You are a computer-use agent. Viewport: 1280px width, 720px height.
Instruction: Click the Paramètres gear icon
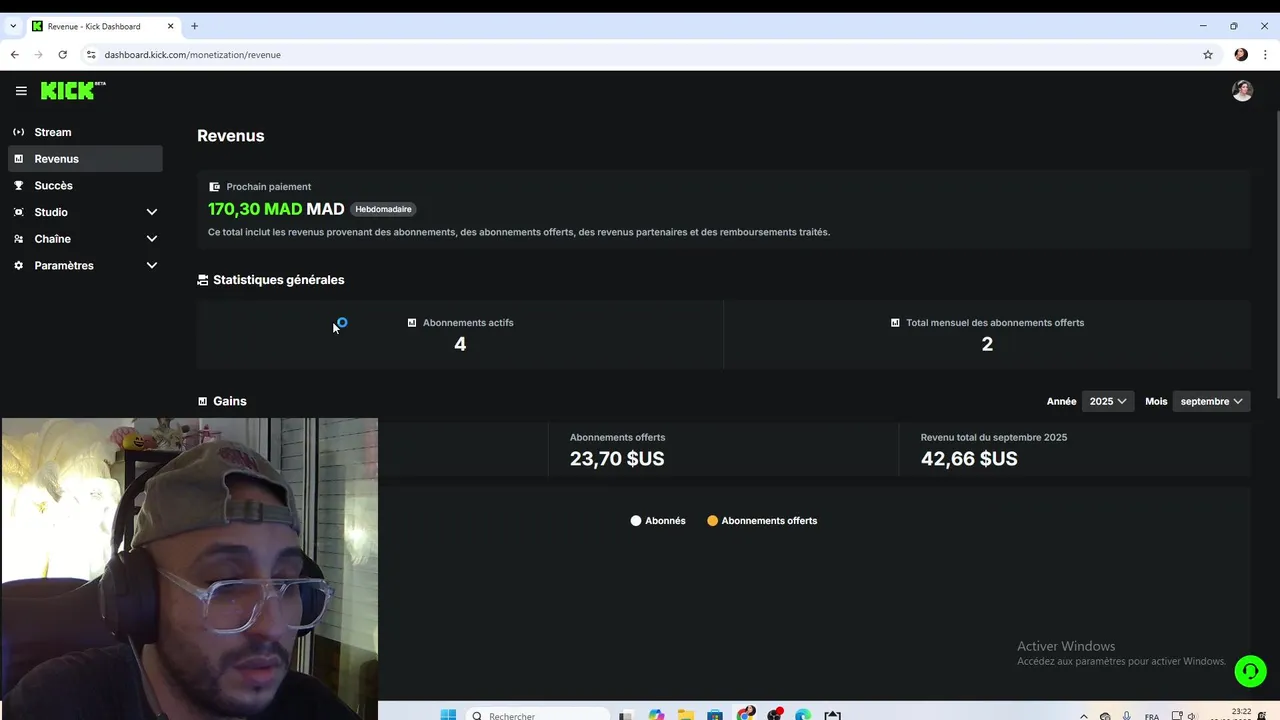coord(18,265)
